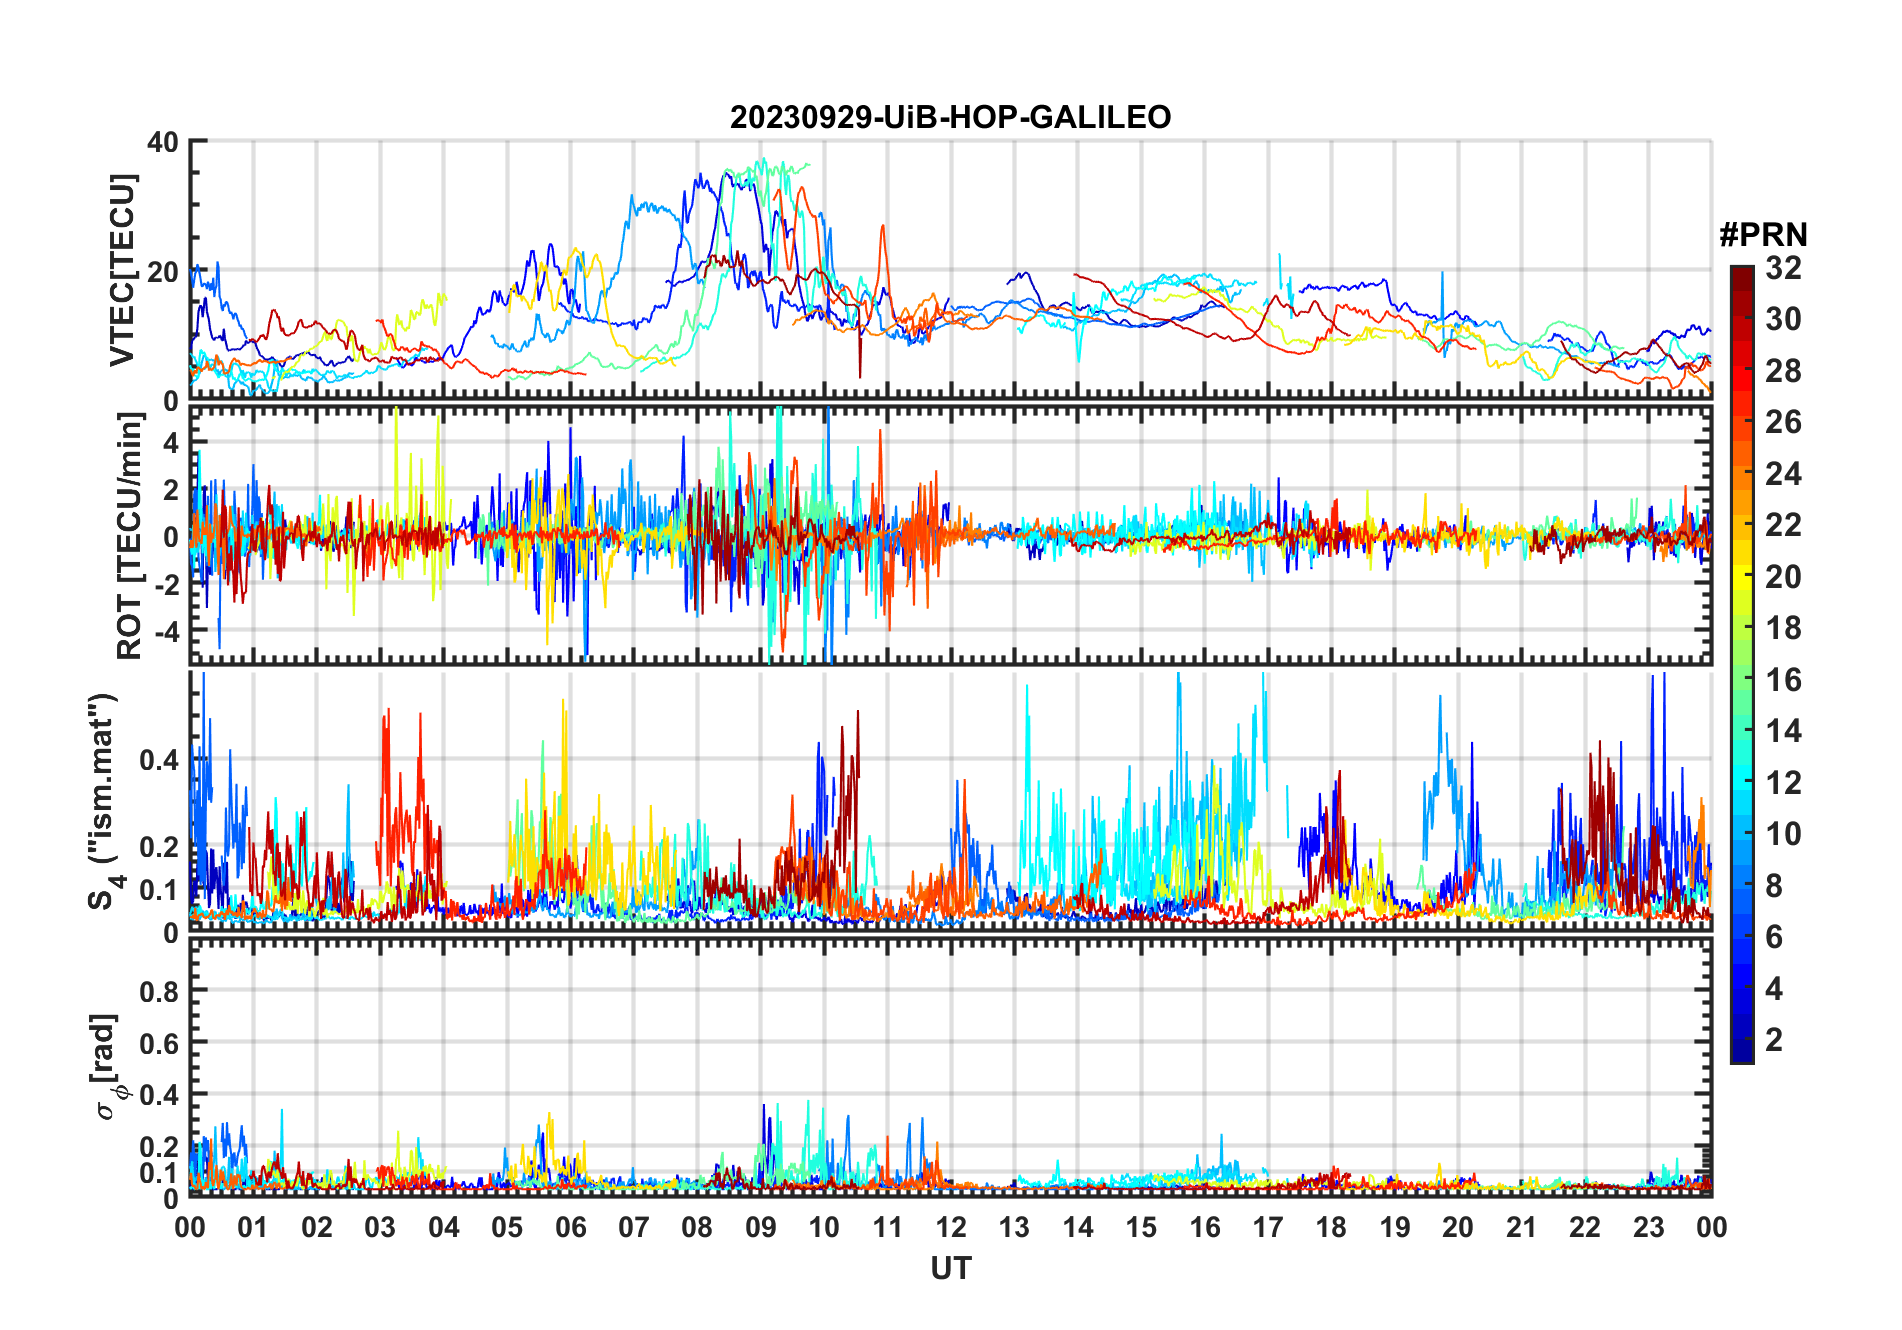This screenshot has width=1902, height=1330.
Task: Click the 40 tick label on the VTEC axis
Action: coord(162,142)
